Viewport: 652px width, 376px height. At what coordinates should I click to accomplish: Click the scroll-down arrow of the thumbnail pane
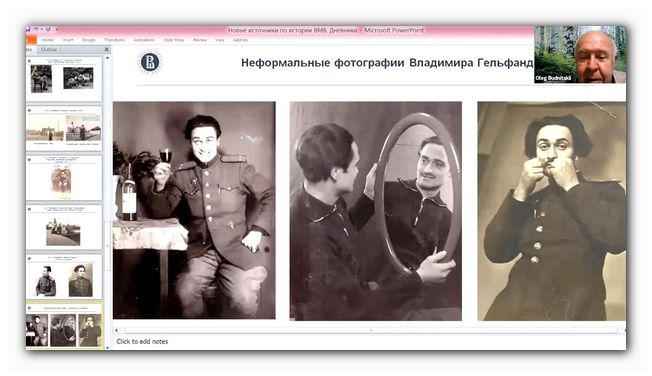point(107,347)
